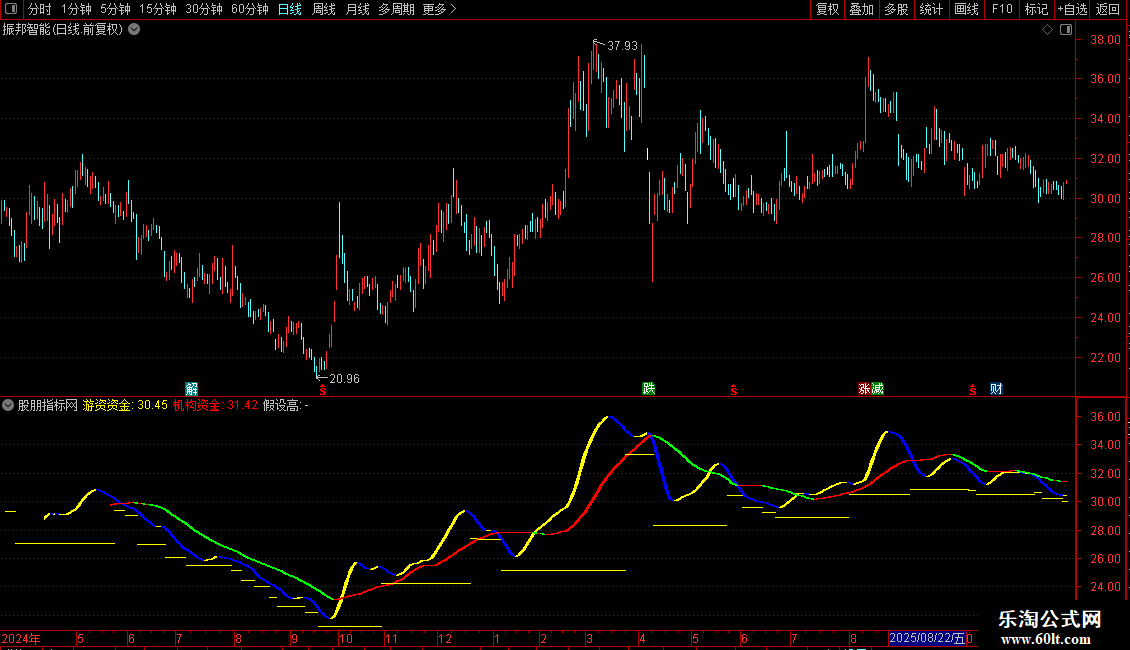Click the 38.00 price axis label
Screen dimensions: 1130x650
[1105, 40]
